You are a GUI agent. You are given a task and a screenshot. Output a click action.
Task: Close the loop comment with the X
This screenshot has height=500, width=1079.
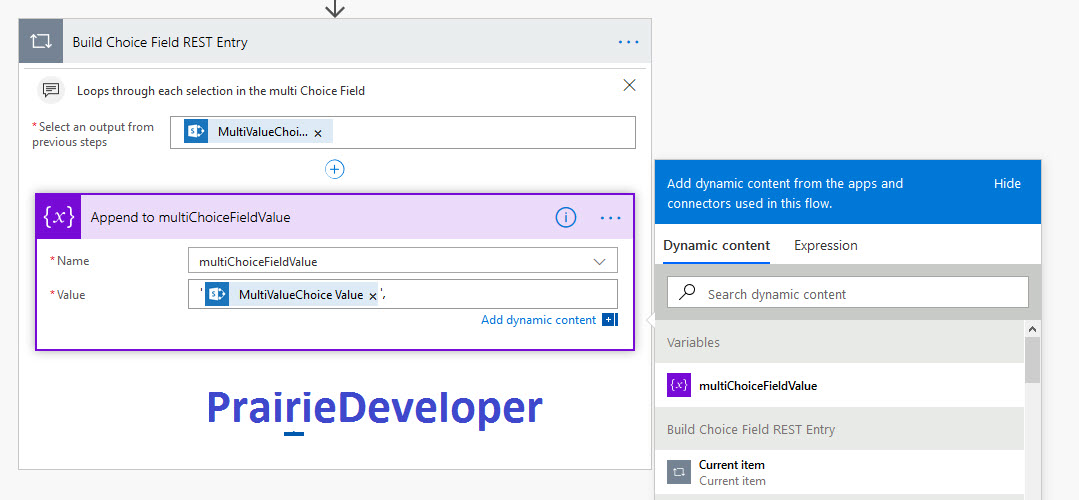coord(629,85)
